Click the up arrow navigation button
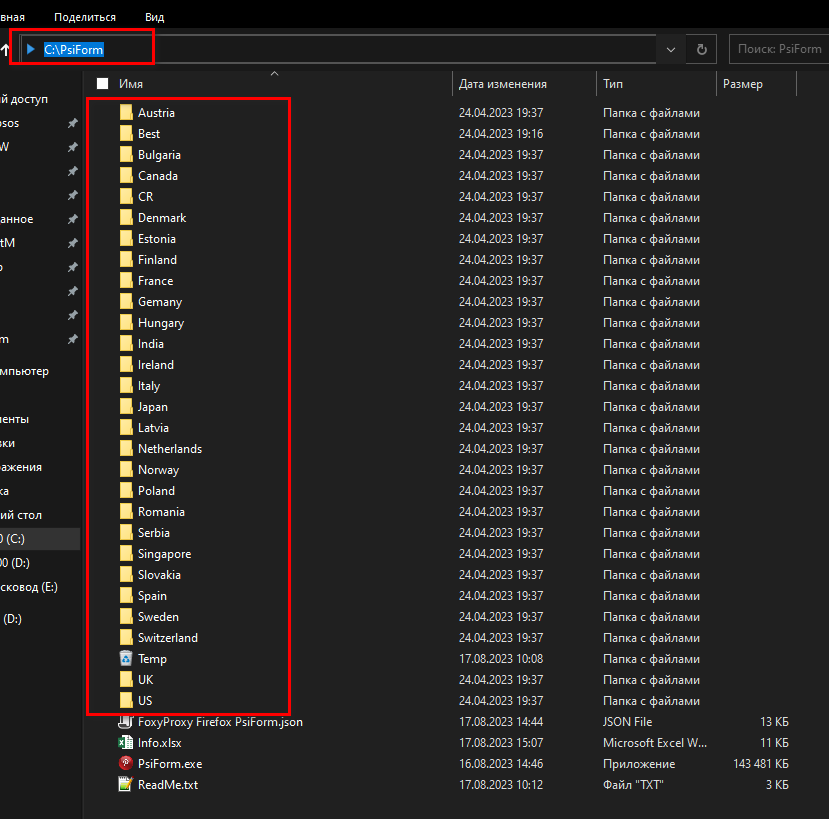Screen dimensions: 829x819 5,49
